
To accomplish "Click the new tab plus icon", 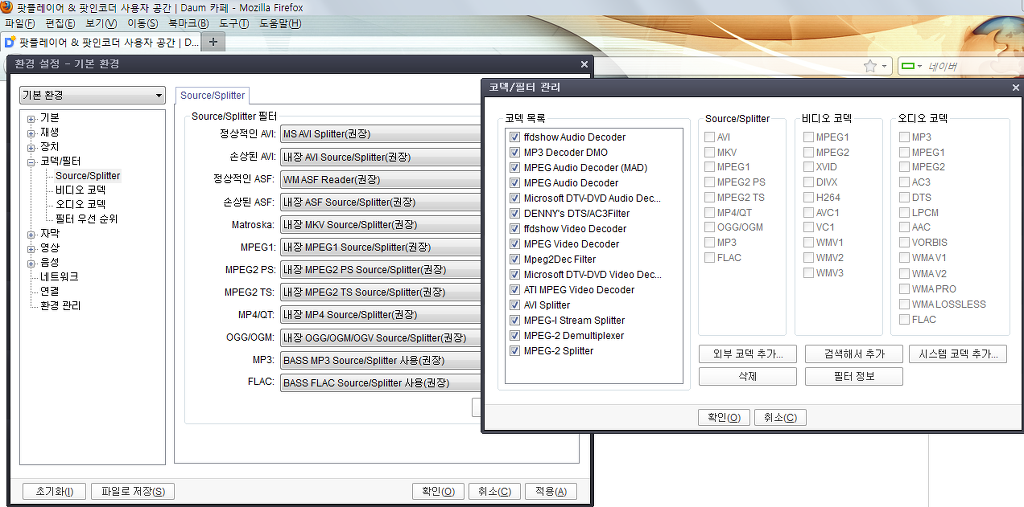I will tap(212, 42).
